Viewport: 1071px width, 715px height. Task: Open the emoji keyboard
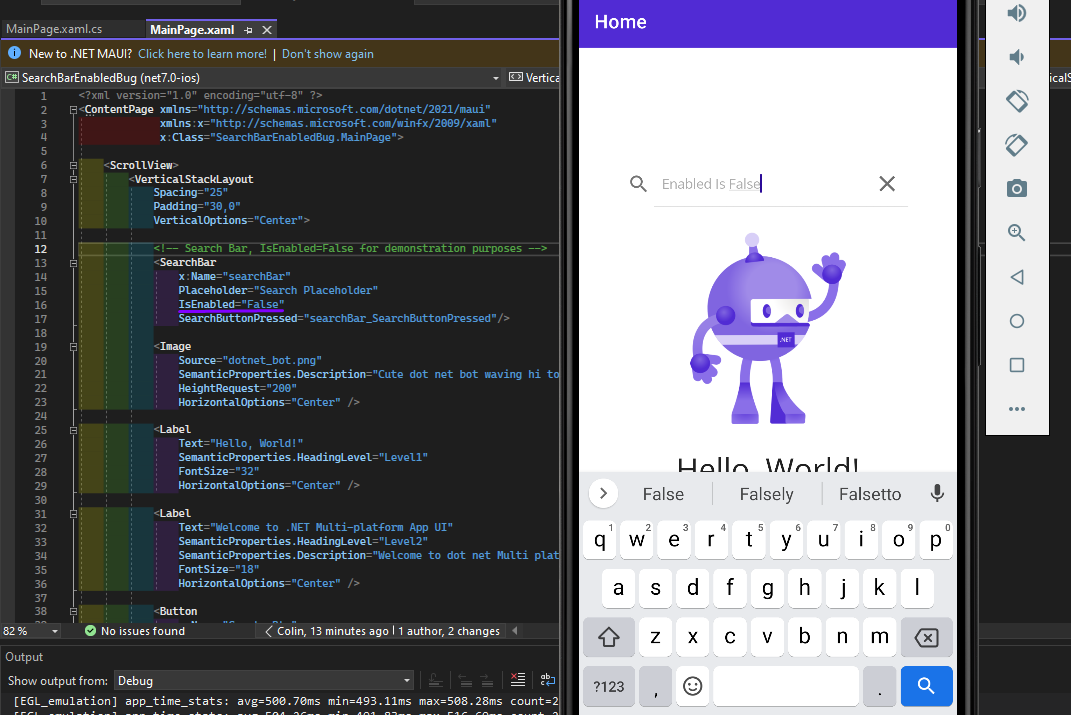(693, 686)
